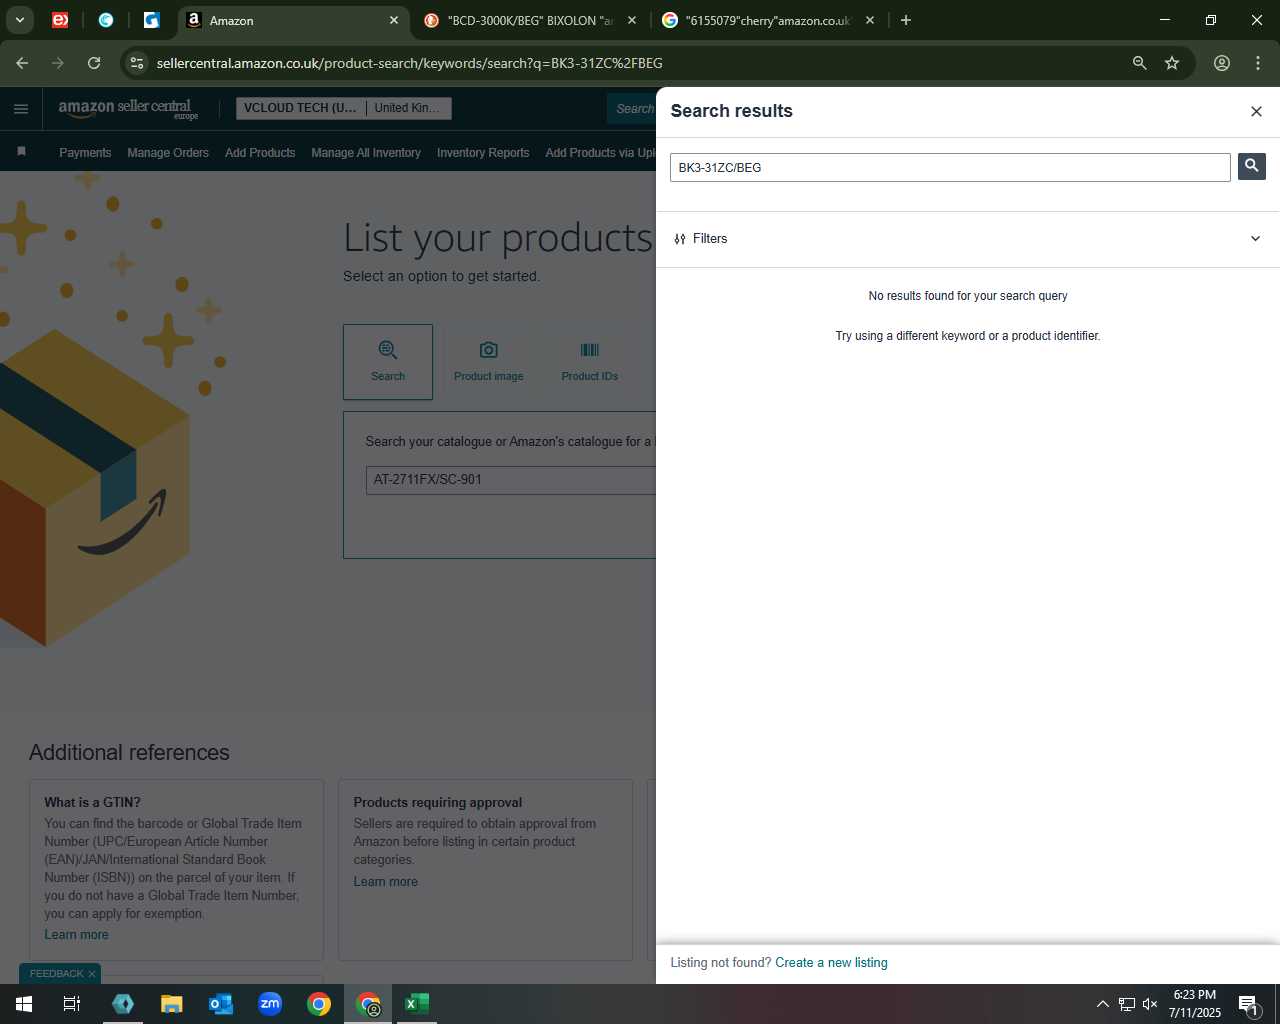Click the muted volume tray icon

click(x=1150, y=1004)
